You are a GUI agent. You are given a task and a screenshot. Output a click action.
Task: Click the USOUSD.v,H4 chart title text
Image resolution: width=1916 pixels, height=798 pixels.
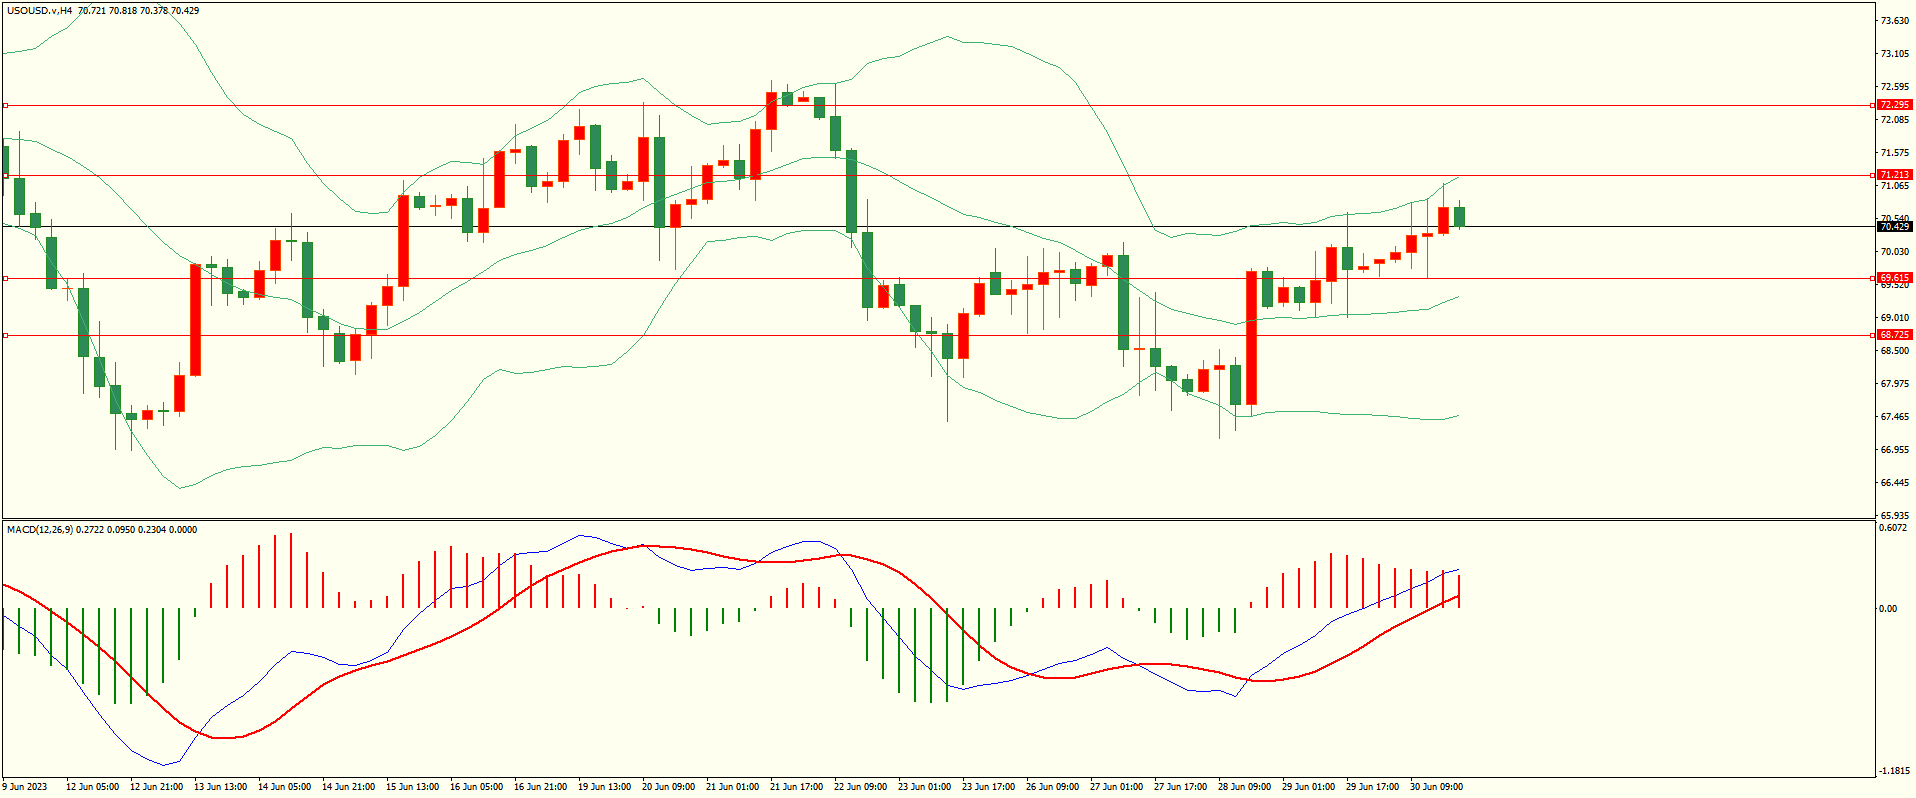[x=40, y=11]
